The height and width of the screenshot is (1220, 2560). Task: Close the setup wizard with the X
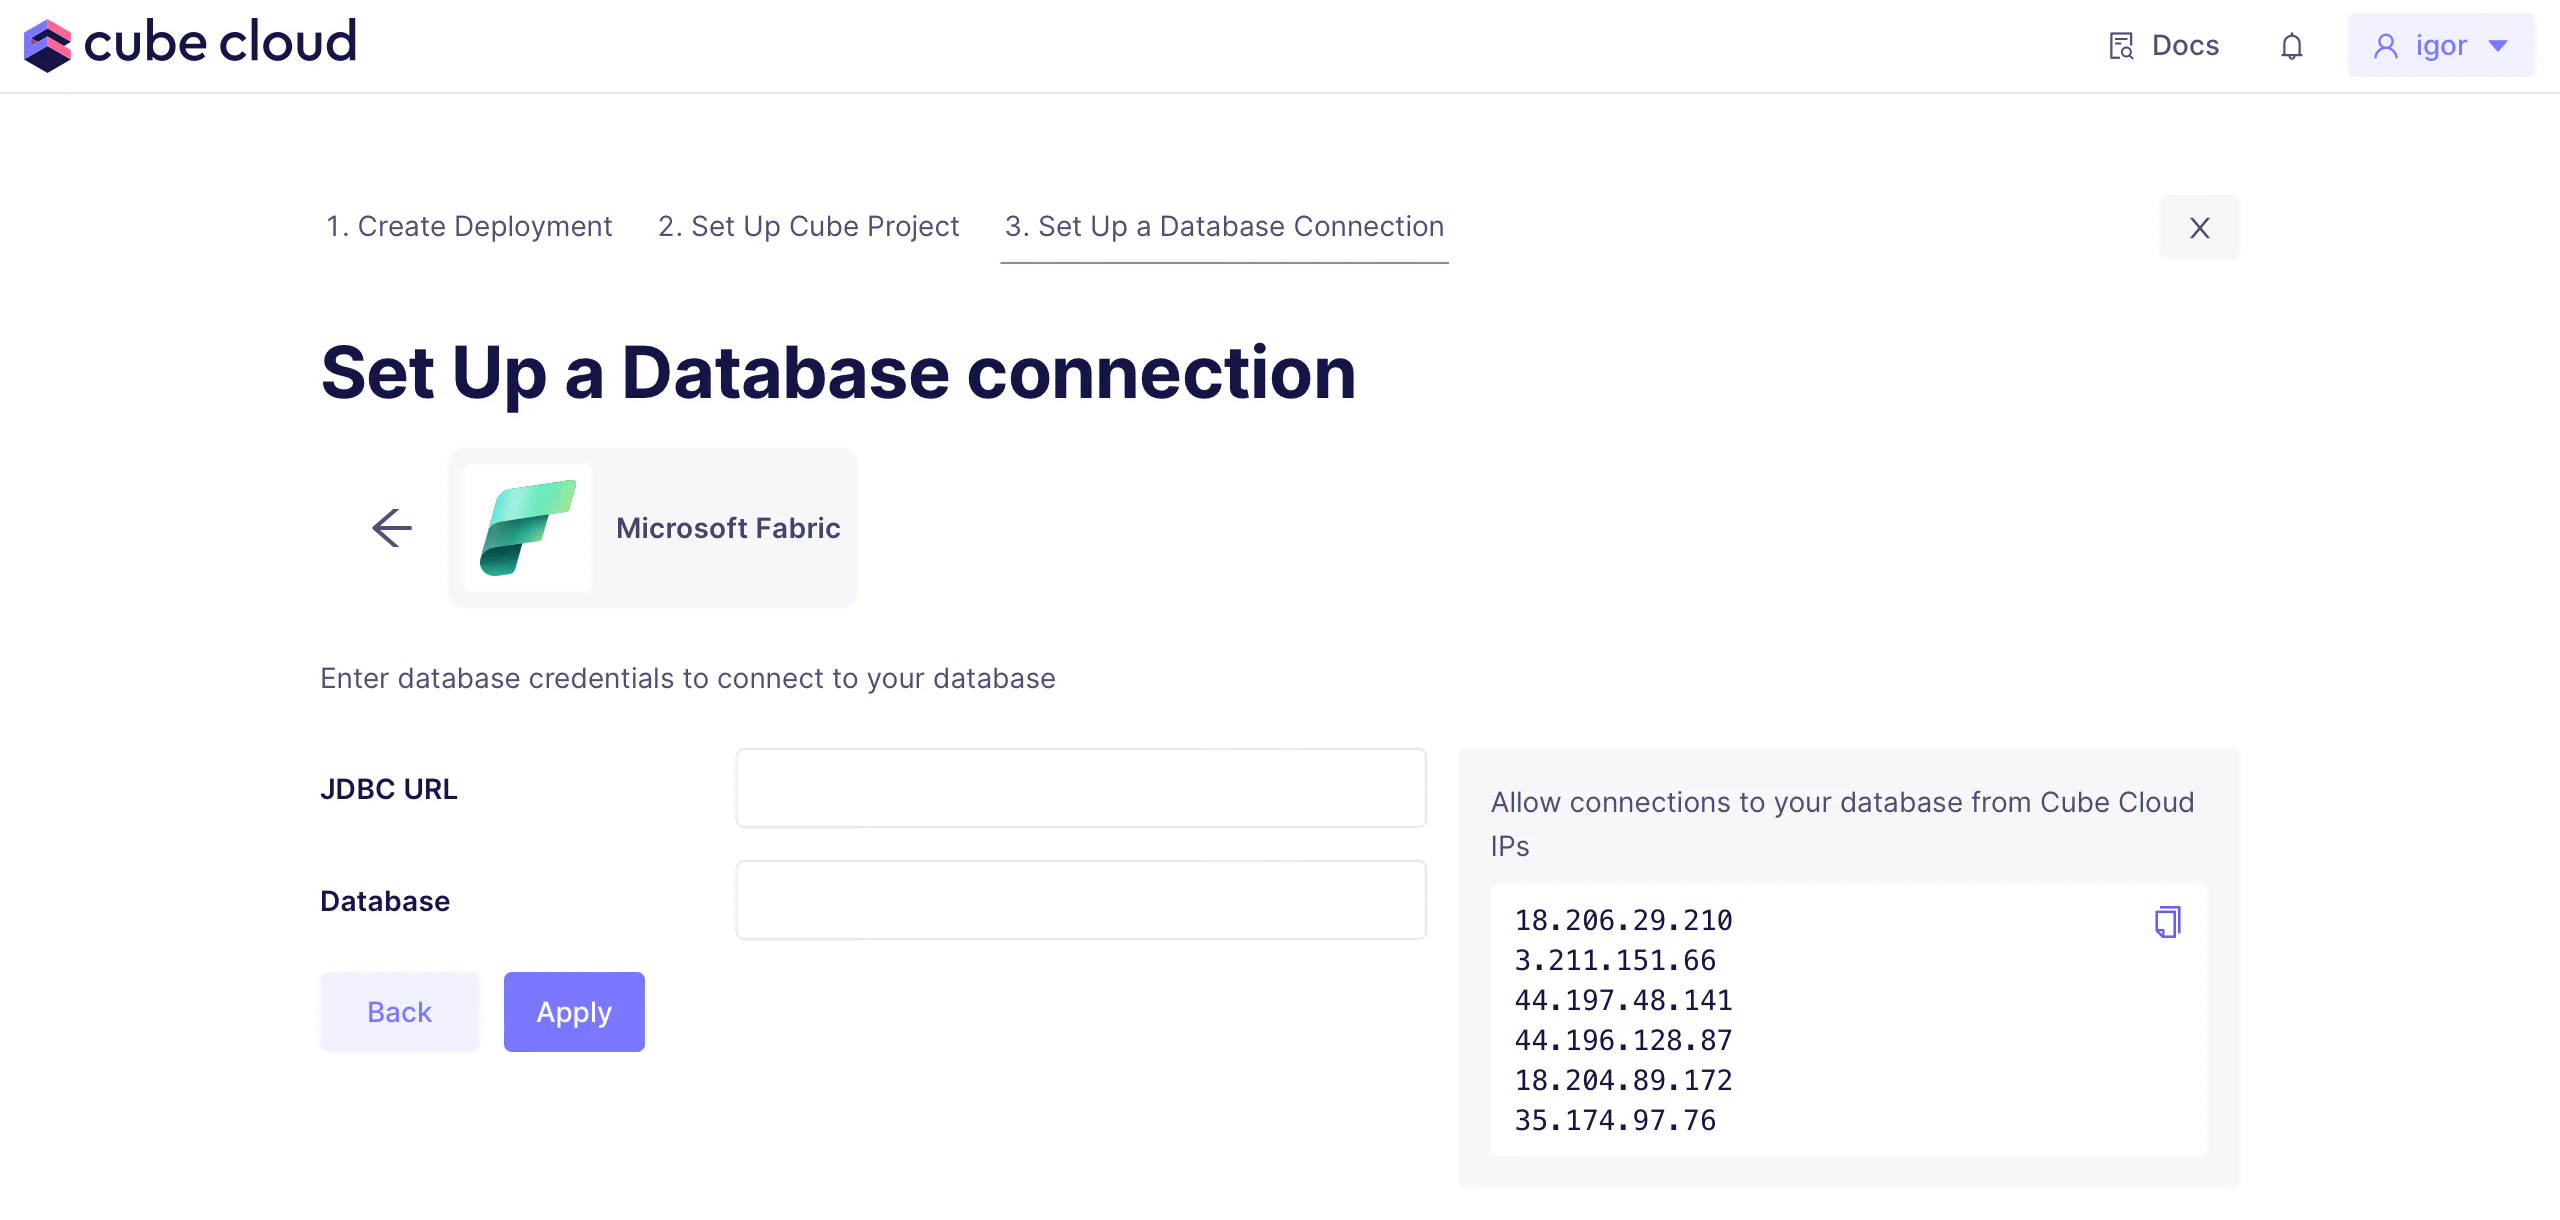point(2199,228)
